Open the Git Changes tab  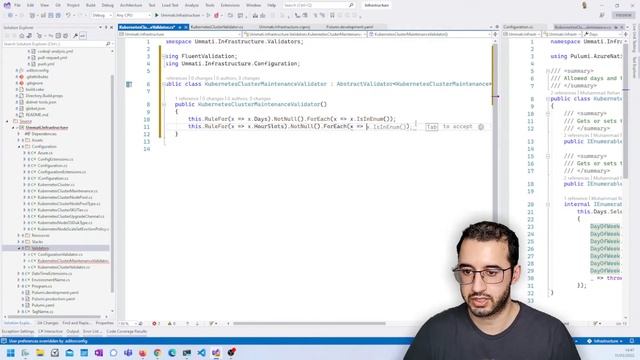tap(48, 323)
